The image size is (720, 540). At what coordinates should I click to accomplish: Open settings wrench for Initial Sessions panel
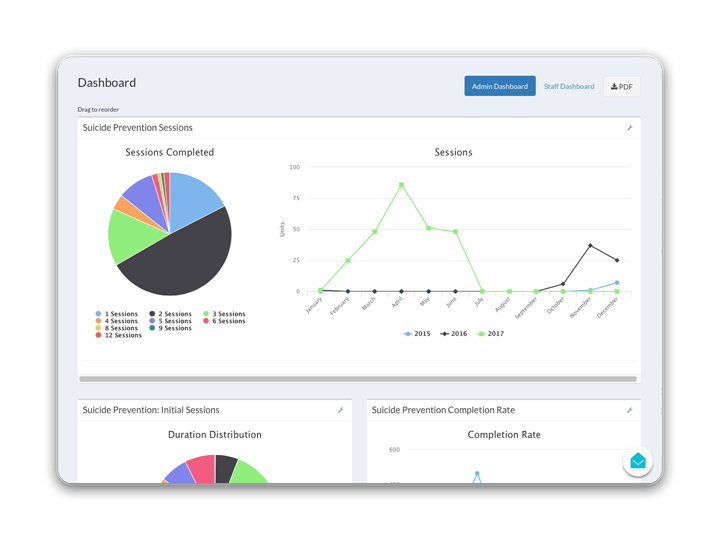click(x=341, y=410)
